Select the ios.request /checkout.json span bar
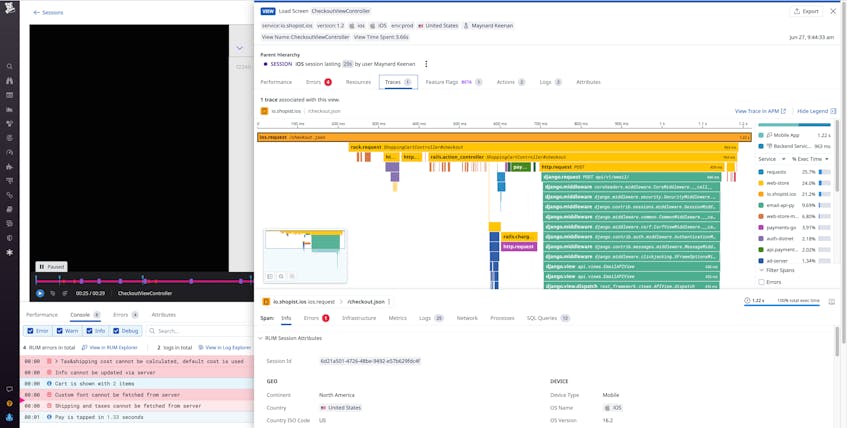 click(x=505, y=137)
